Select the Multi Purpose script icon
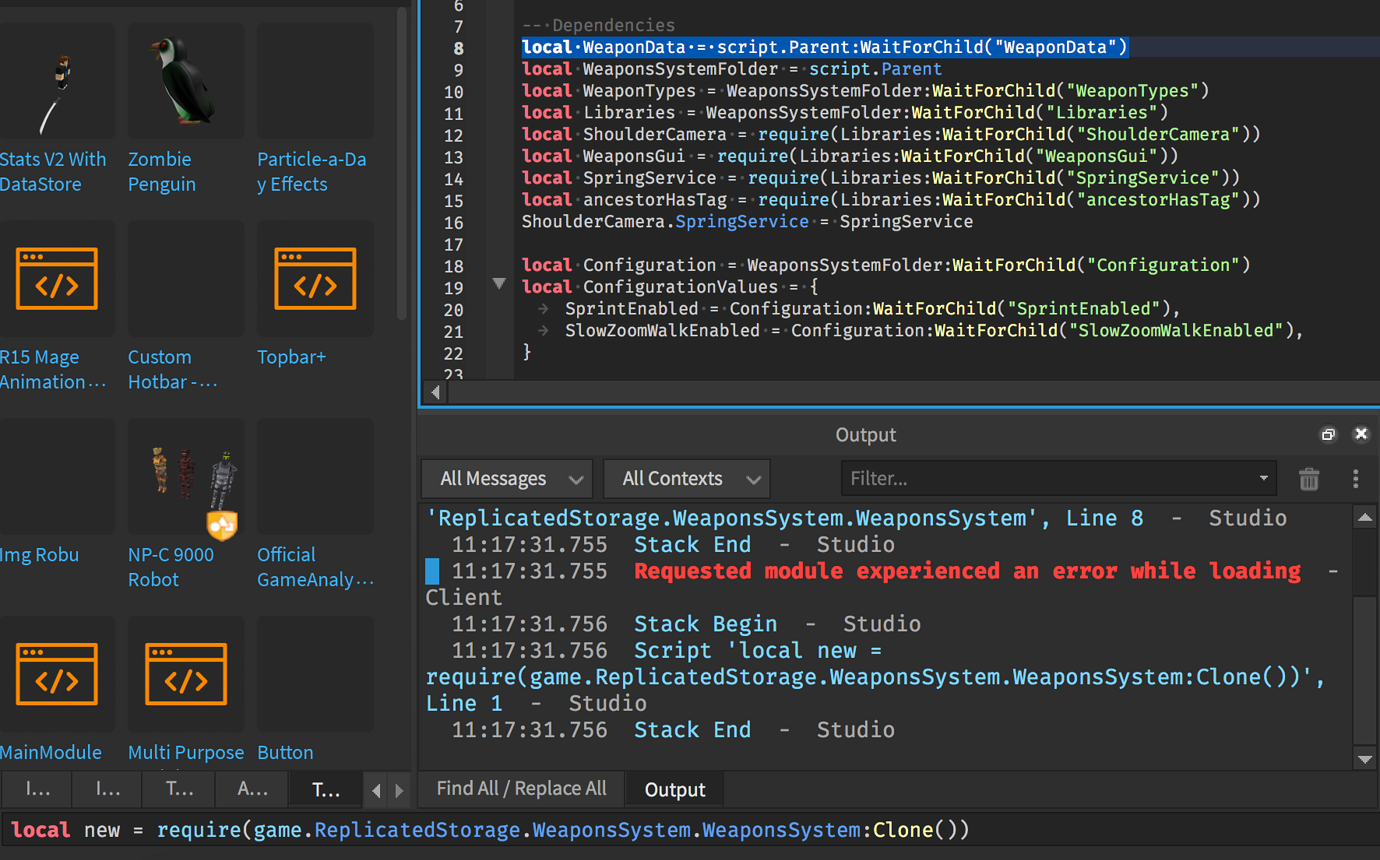 [185, 675]
